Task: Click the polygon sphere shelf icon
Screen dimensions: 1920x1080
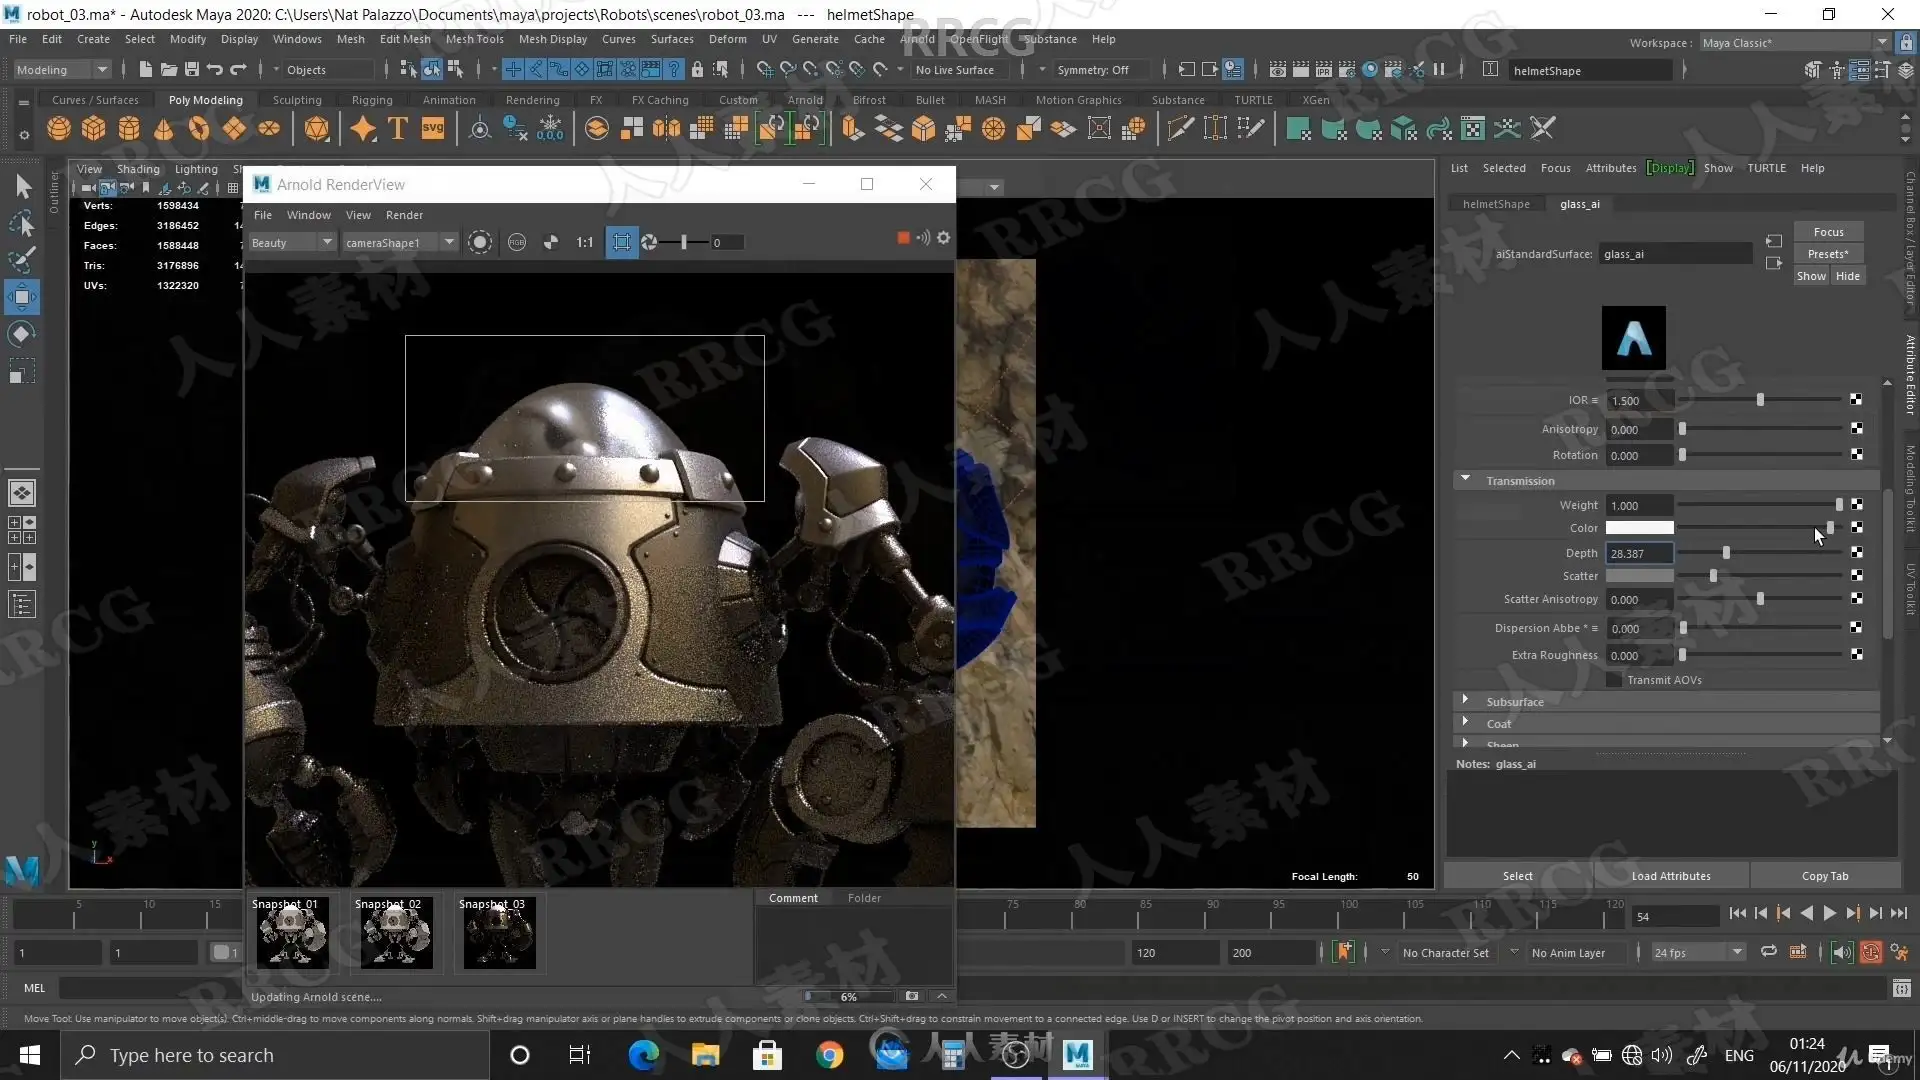Action: pos(59,129)
